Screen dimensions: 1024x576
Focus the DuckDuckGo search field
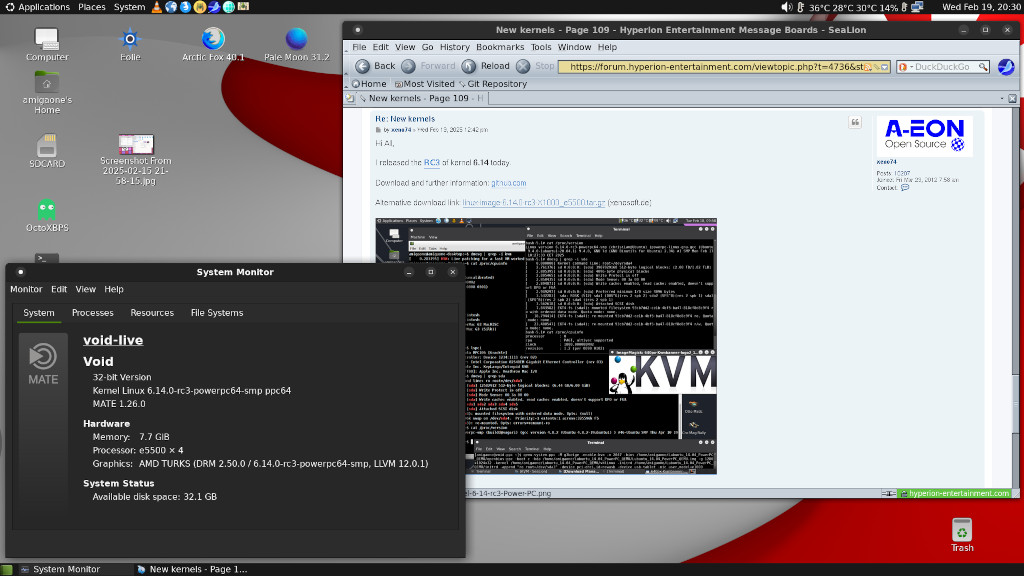pyautogui.click(x=942, y=67)
